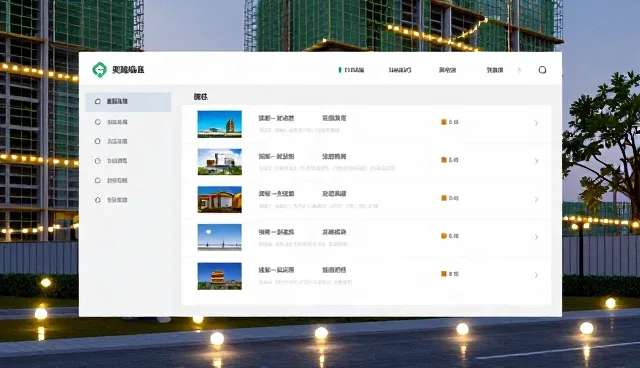Select the highlighted sidebar menu item
Viewport: 640px width, 368px height.
pos(128,102)
